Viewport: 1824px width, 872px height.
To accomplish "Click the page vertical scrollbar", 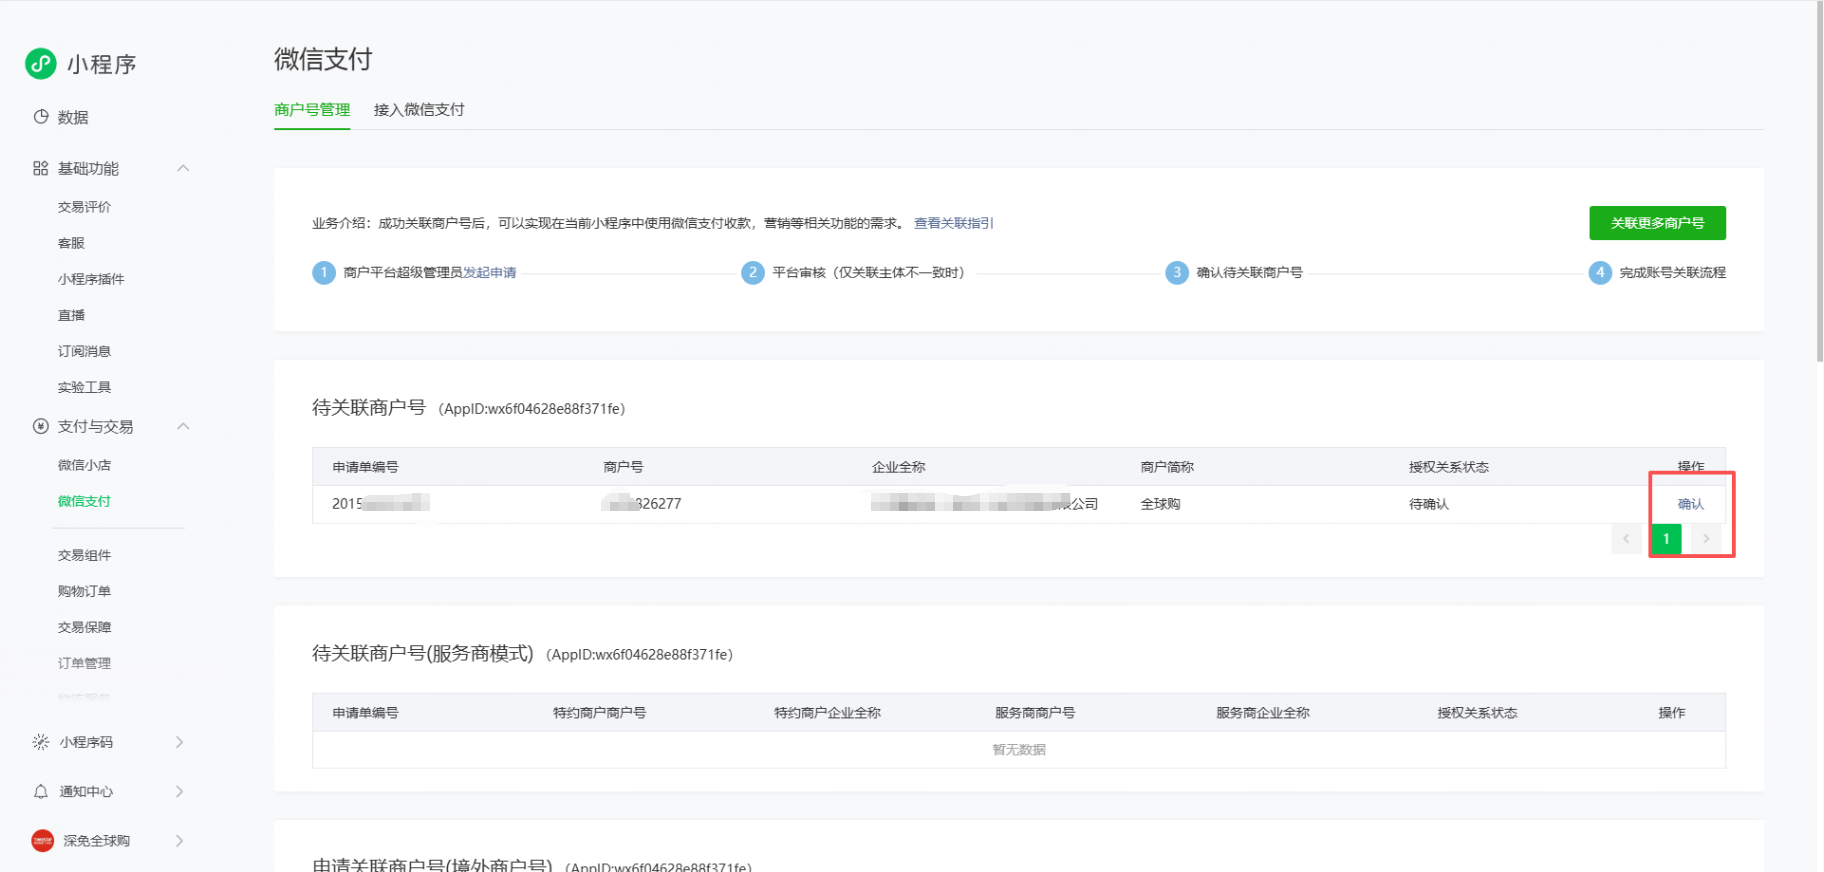I will pyautogui.click(x=1820, y=180).
